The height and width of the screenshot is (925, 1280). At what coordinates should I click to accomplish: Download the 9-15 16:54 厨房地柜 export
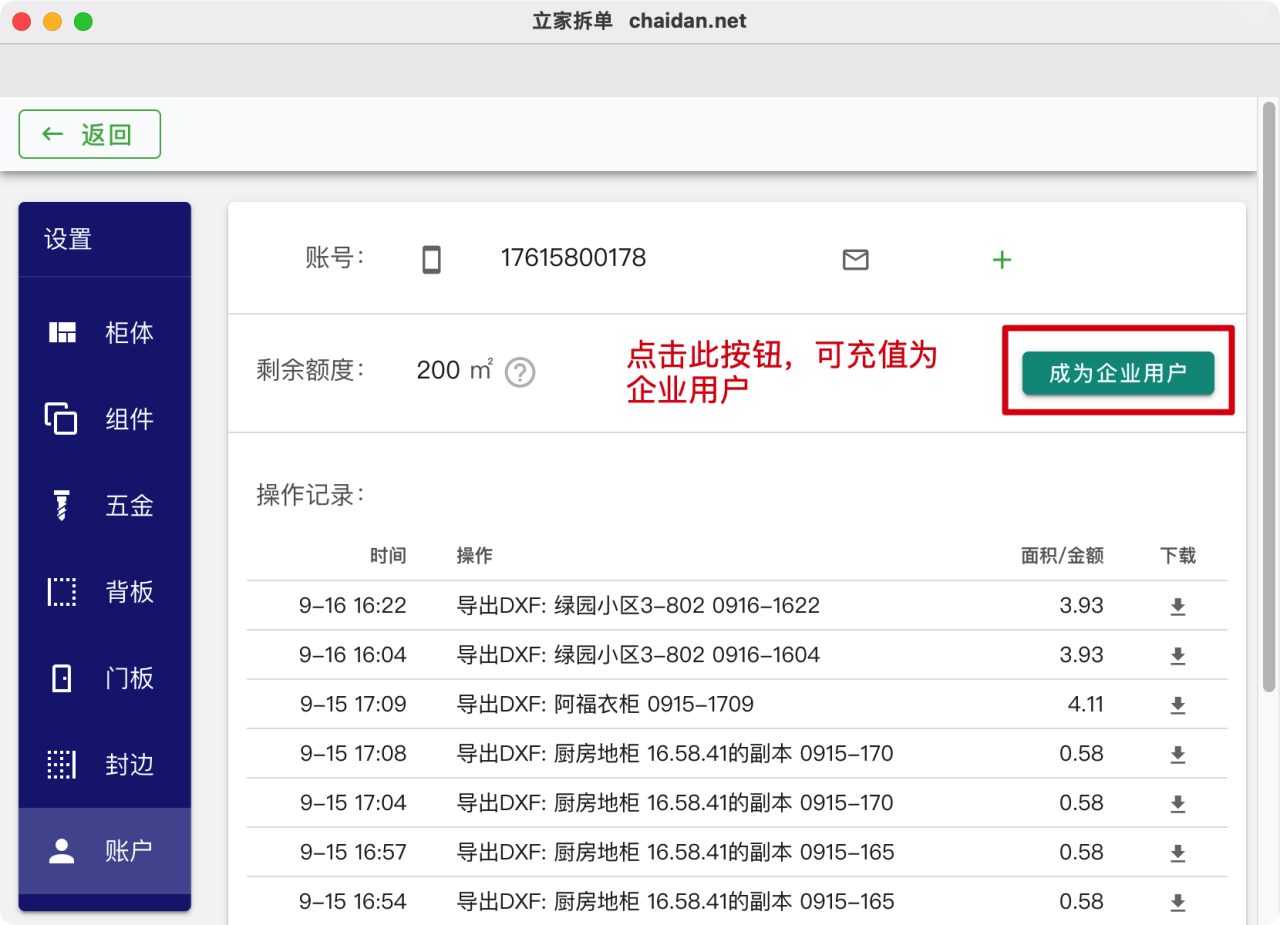(x=1177, y=902)
